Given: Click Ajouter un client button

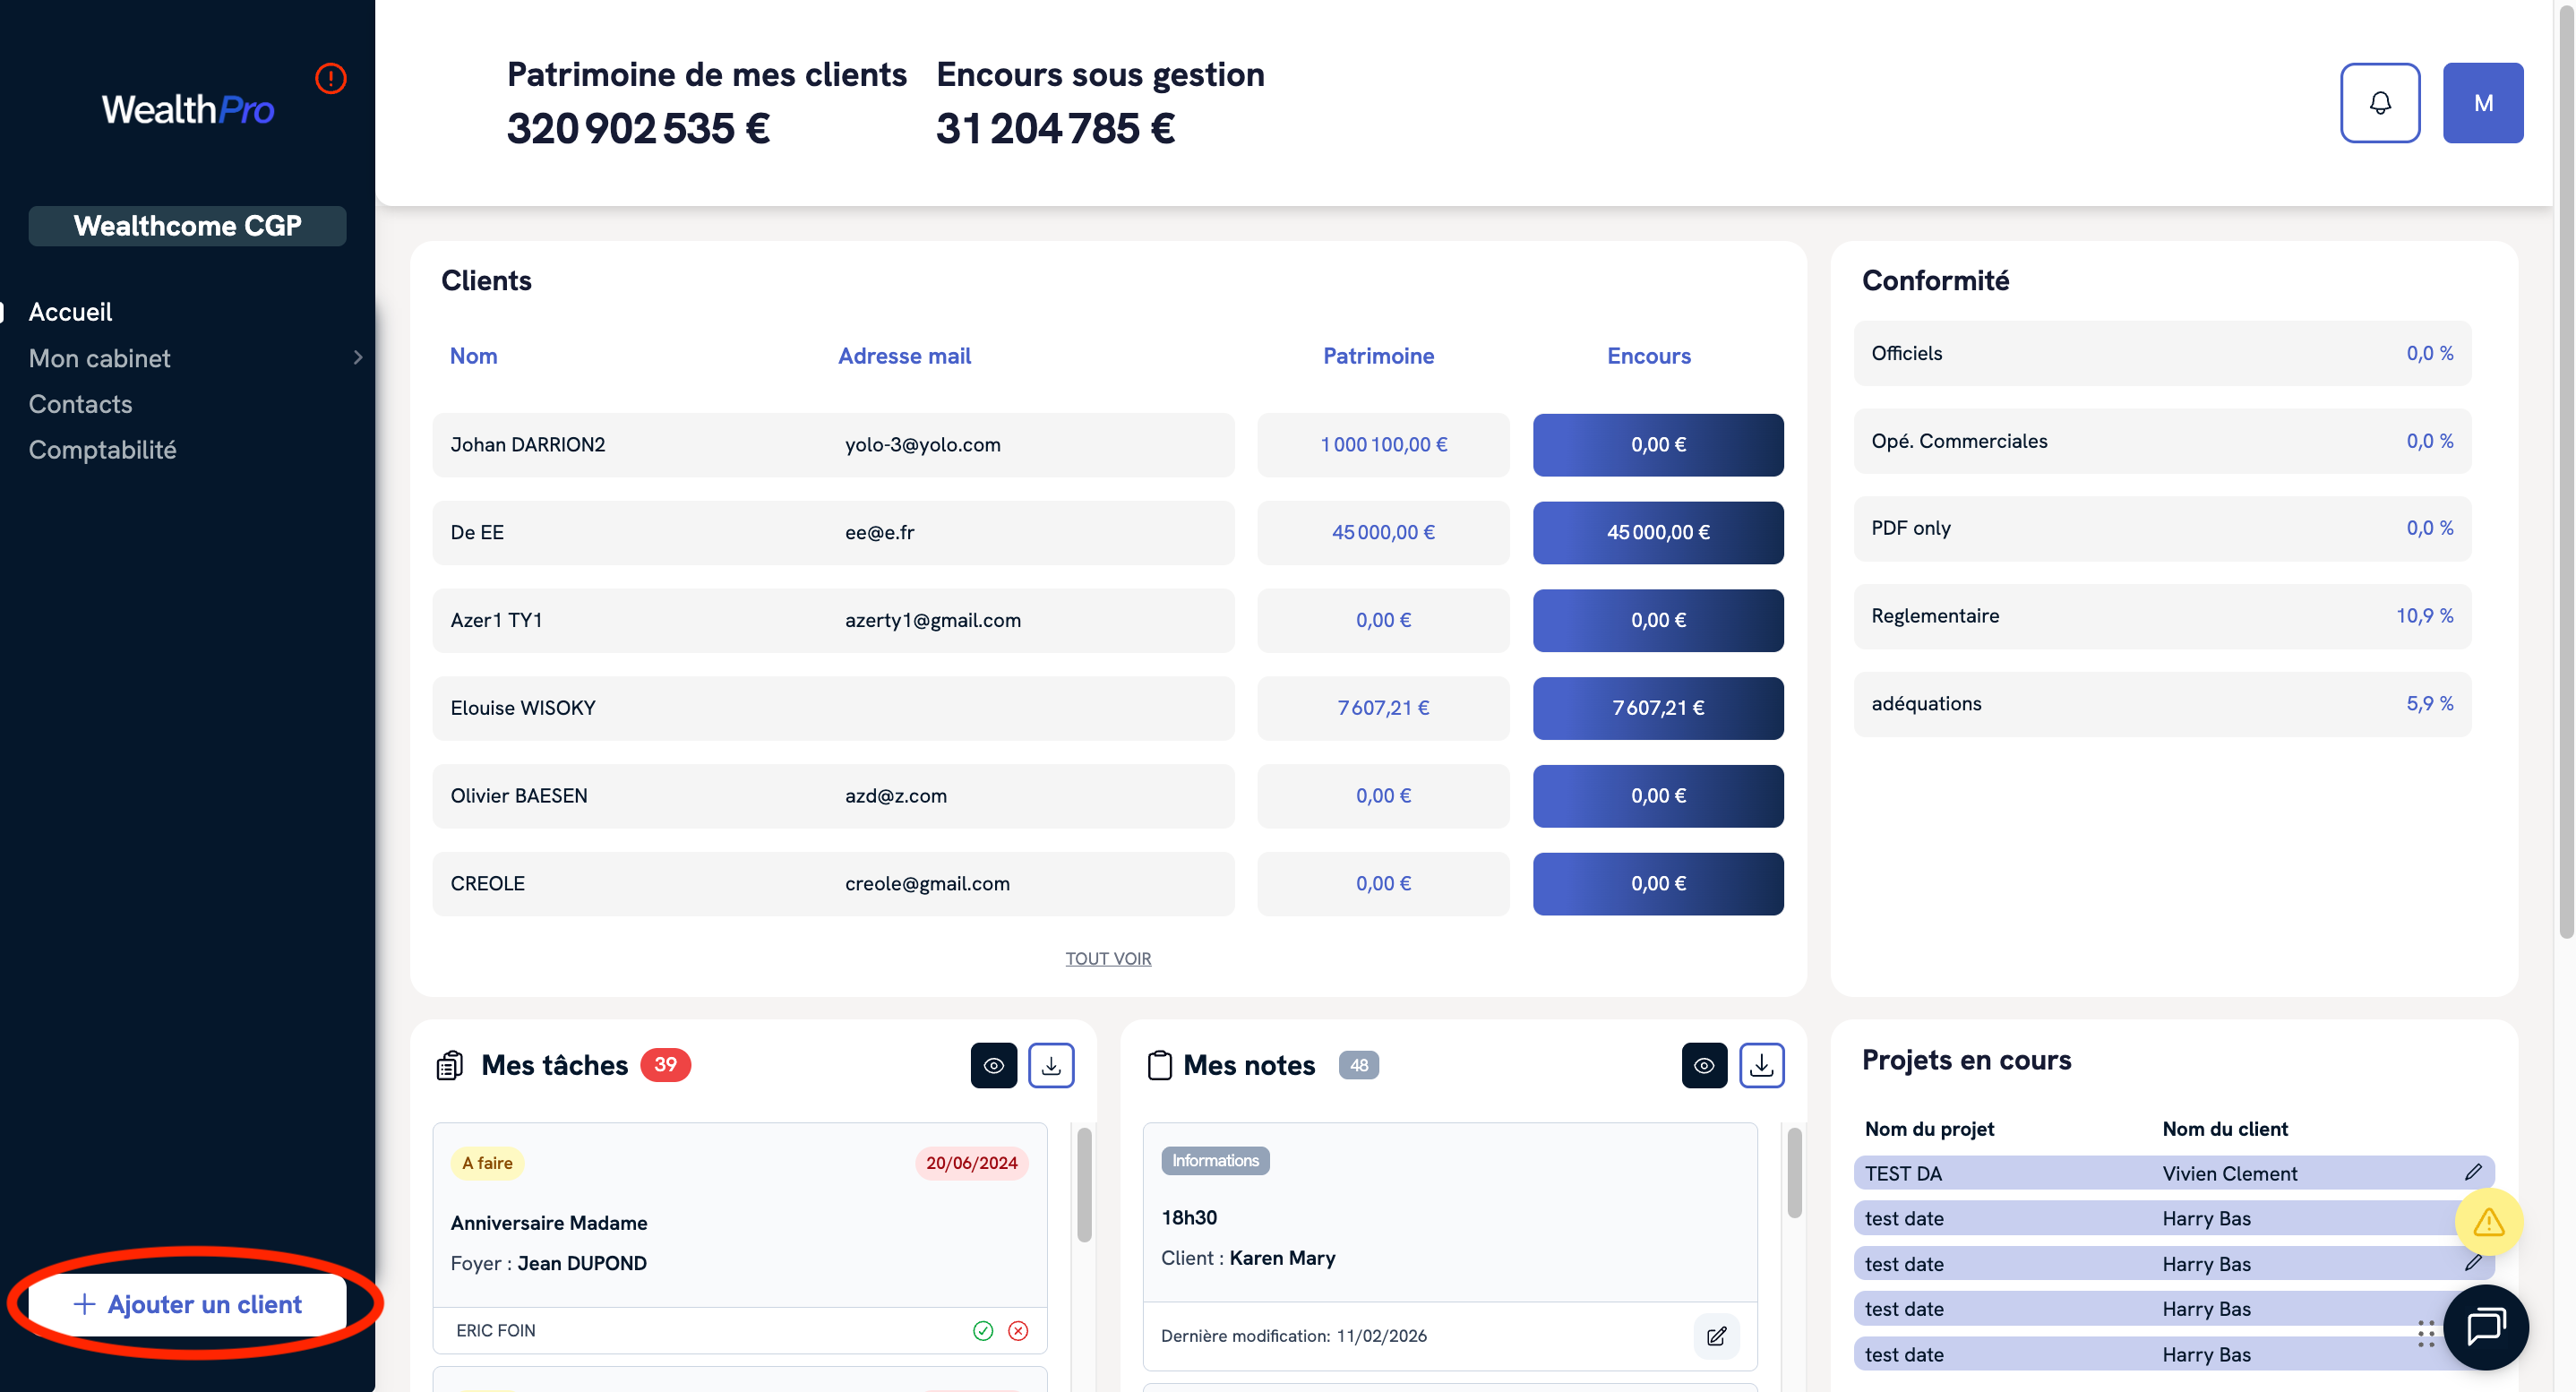Looking at the screenshot, I should coord(187,1304).
